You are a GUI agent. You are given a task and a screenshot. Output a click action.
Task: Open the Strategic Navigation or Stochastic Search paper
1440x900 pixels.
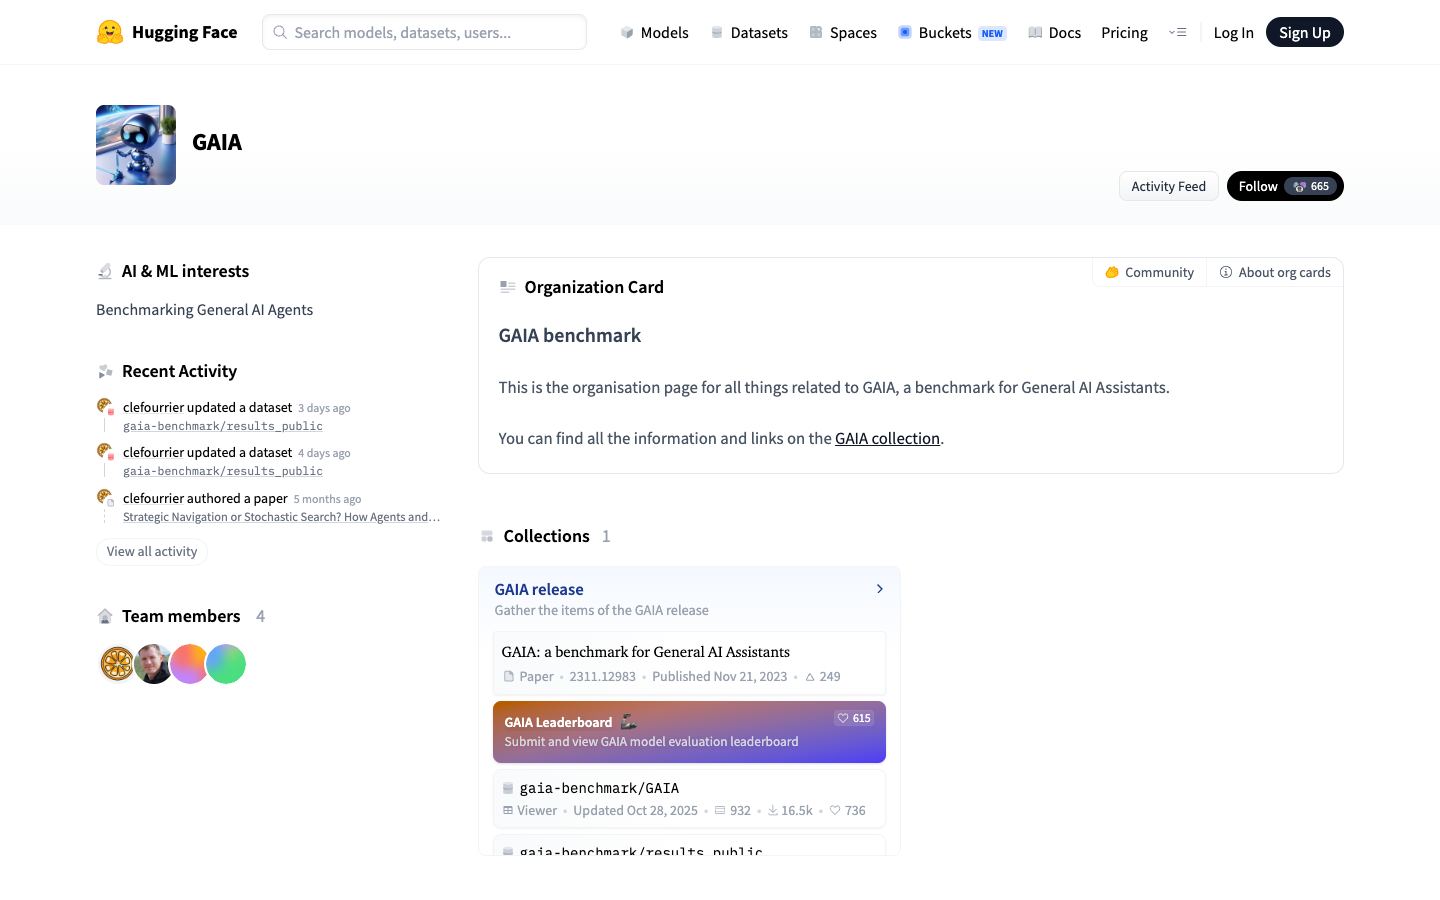point(281,517)
